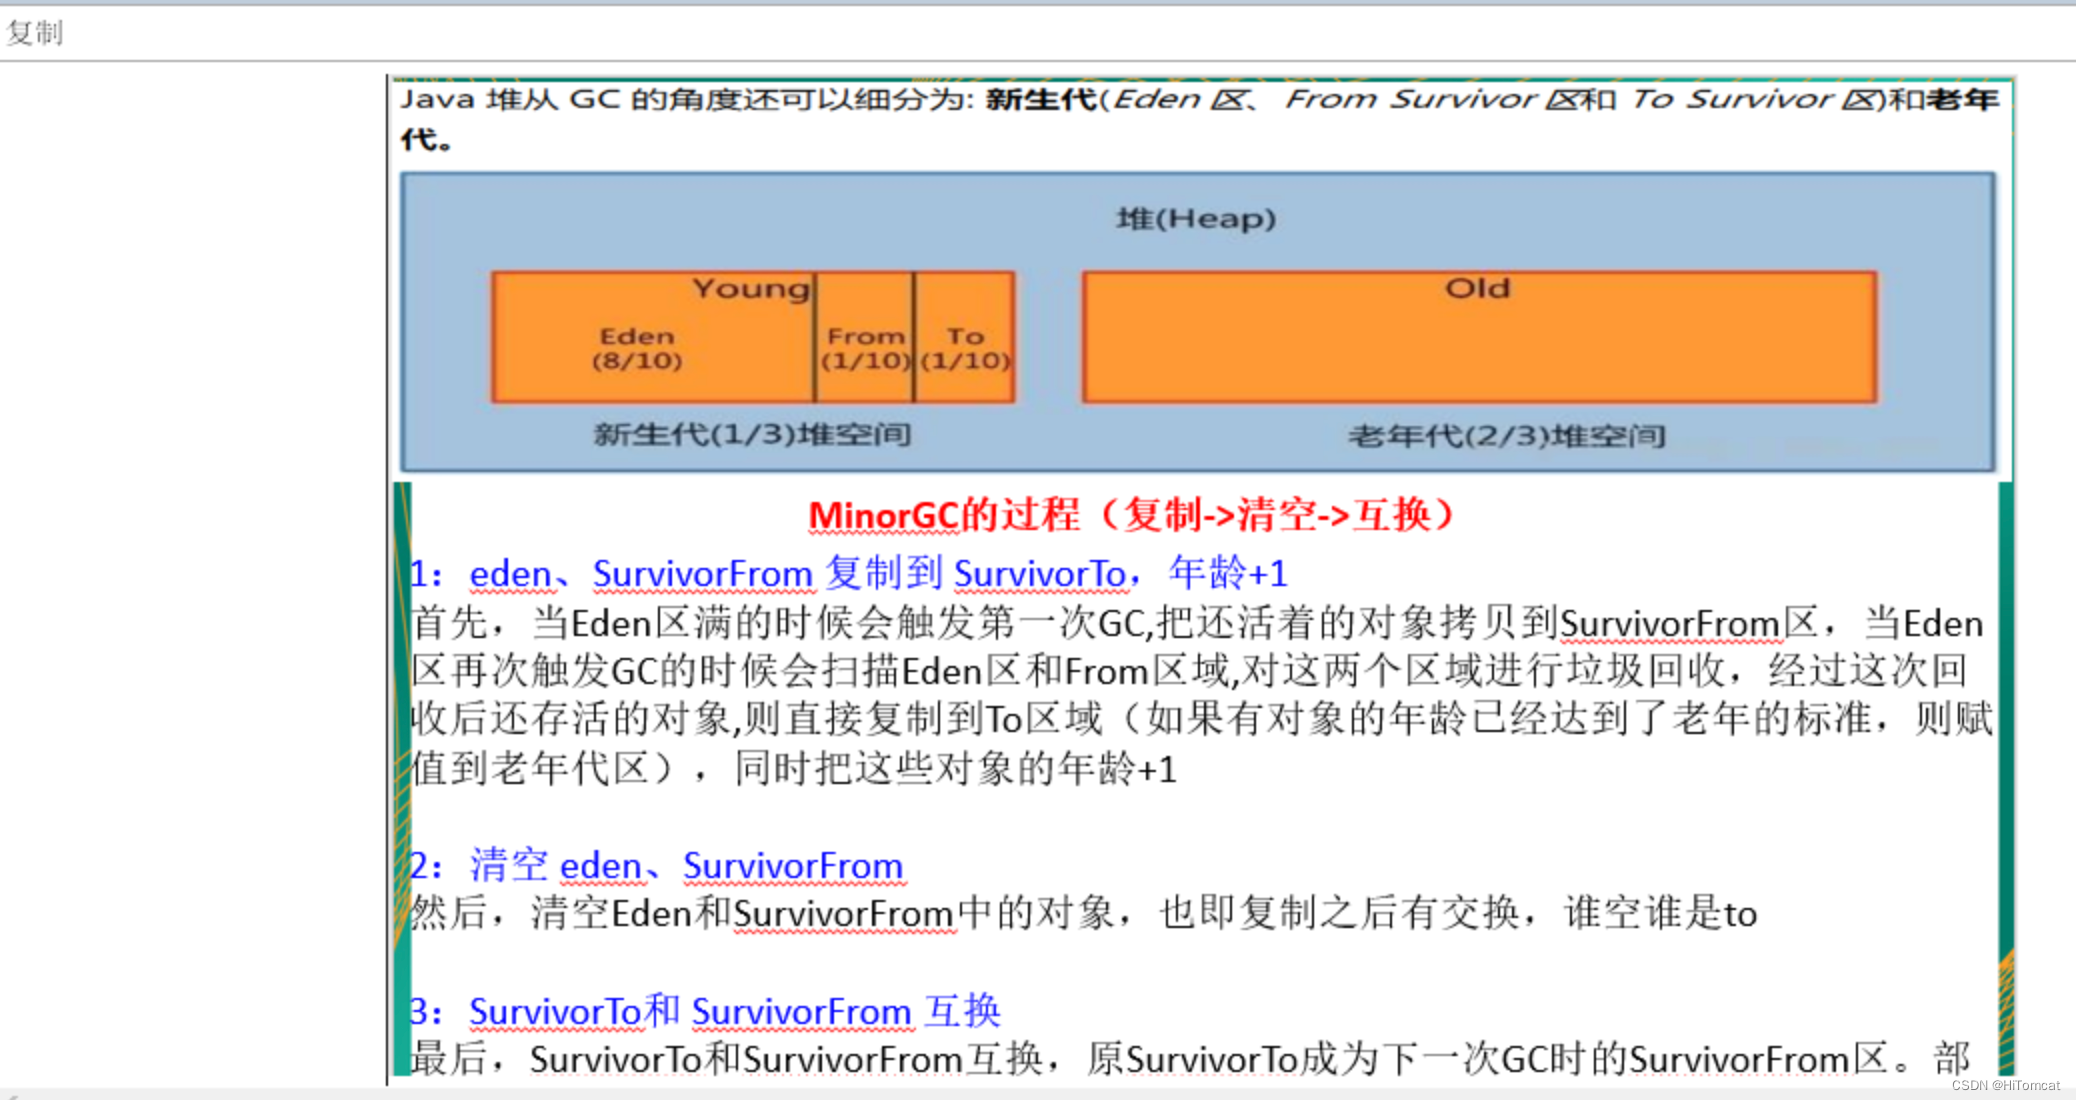Click the 互换 text in step 3 heading

(962, 1012)
